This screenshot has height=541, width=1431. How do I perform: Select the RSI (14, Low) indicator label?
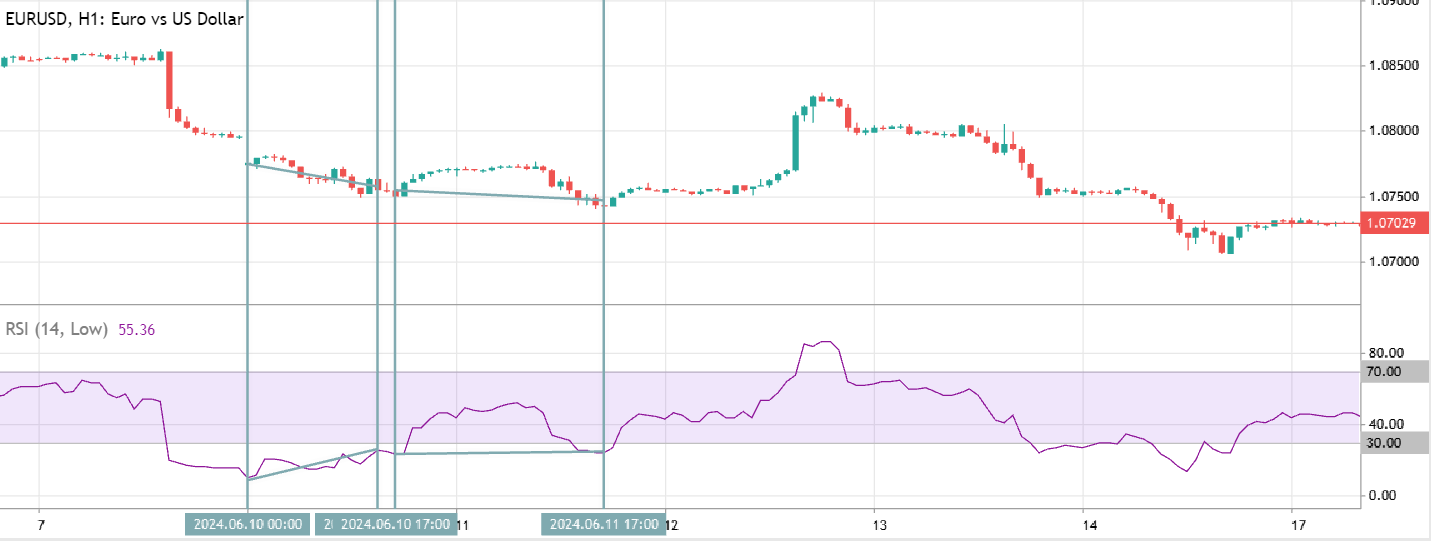[x=57, y=329]
